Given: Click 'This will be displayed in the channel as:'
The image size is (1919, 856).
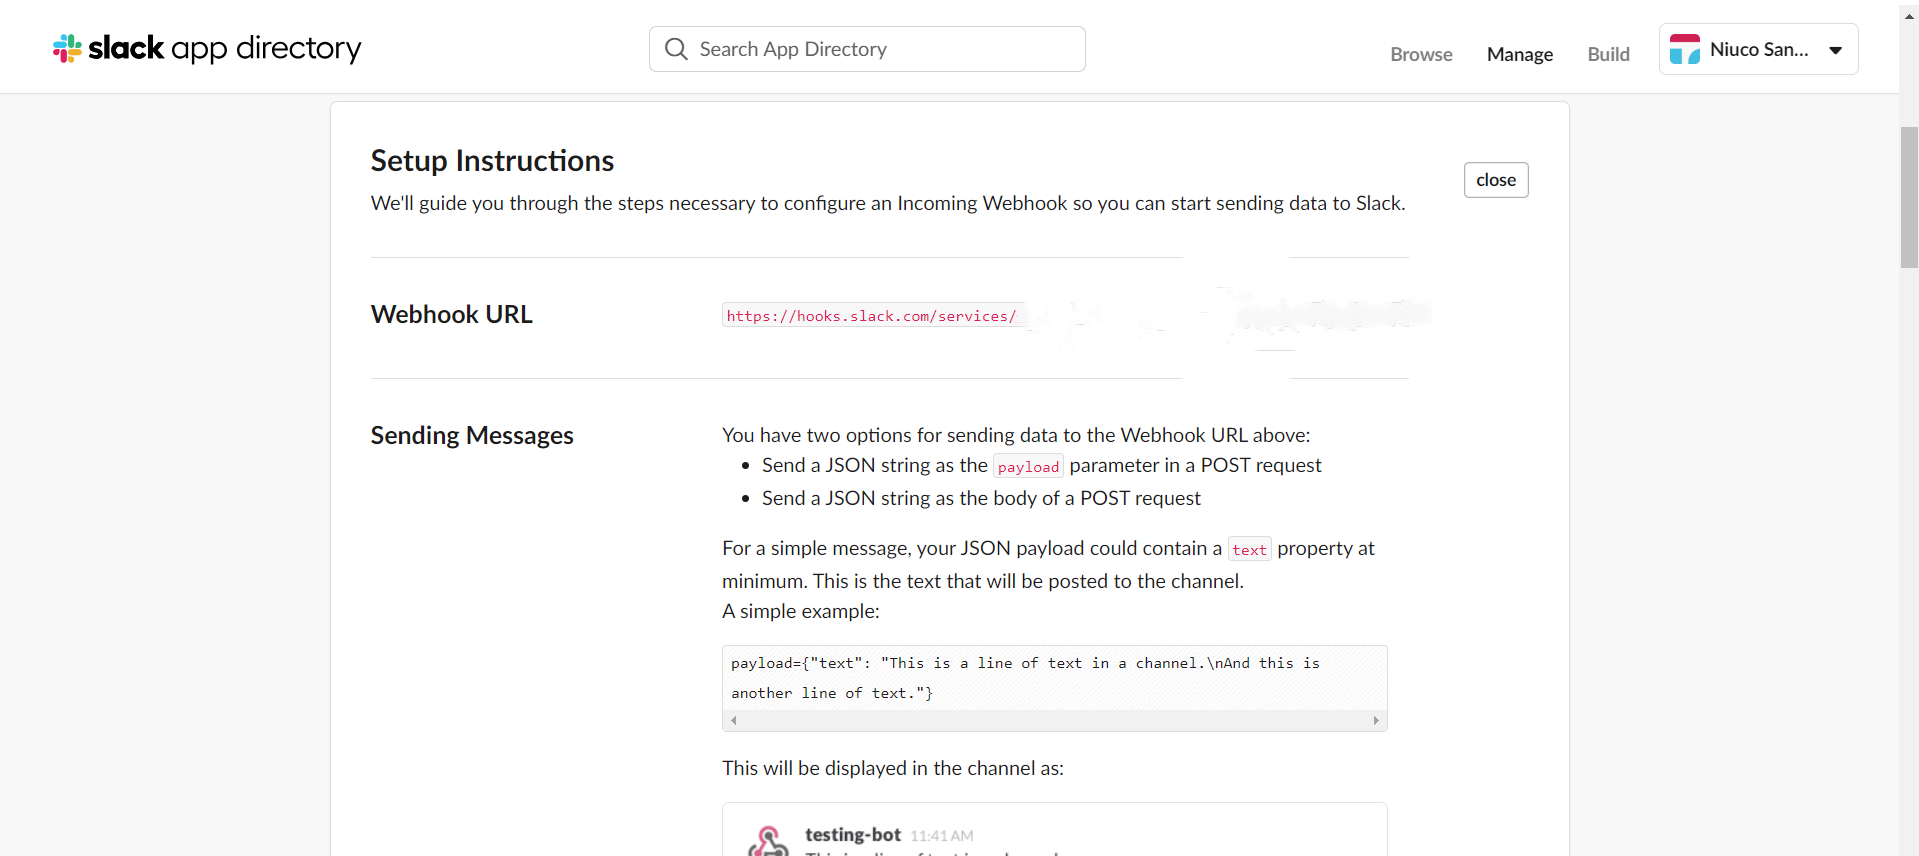Looking at the screenshot, I should (893, 768).
